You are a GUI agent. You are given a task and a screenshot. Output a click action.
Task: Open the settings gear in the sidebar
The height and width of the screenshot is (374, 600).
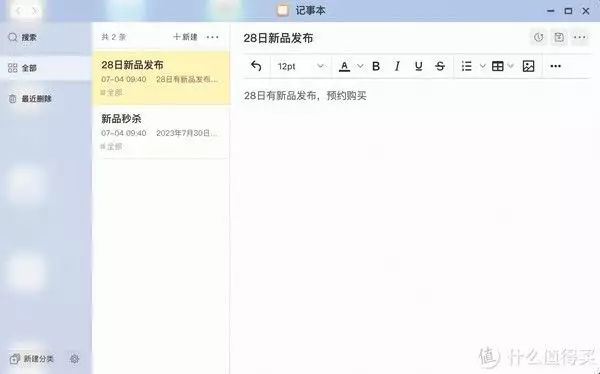pos(75,359)
